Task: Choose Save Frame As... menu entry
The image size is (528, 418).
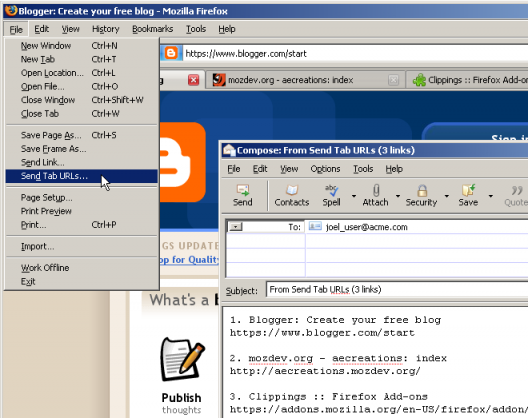Action: click(81, 149)
